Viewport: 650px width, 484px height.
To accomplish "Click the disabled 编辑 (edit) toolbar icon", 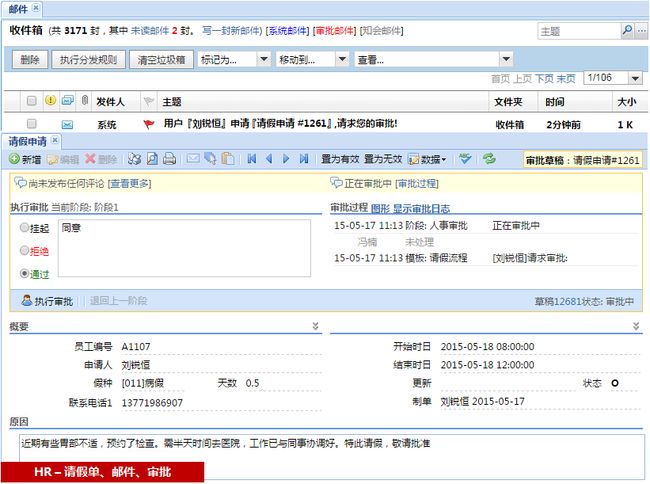I will (52, 159).
